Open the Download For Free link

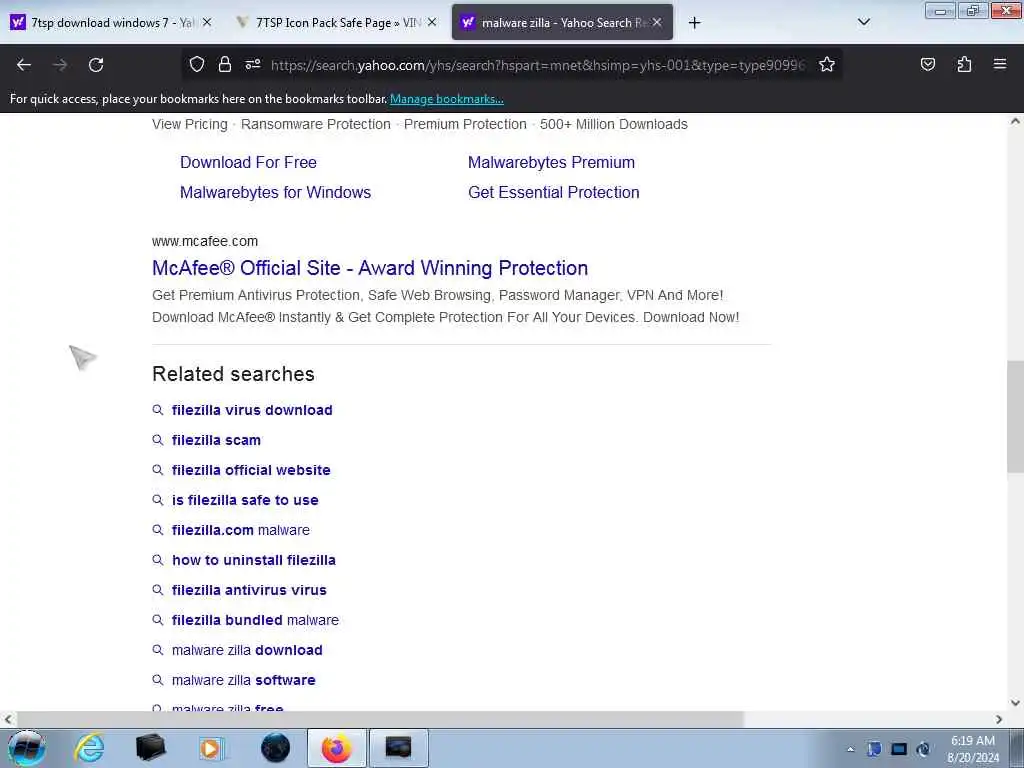(248, 162)
